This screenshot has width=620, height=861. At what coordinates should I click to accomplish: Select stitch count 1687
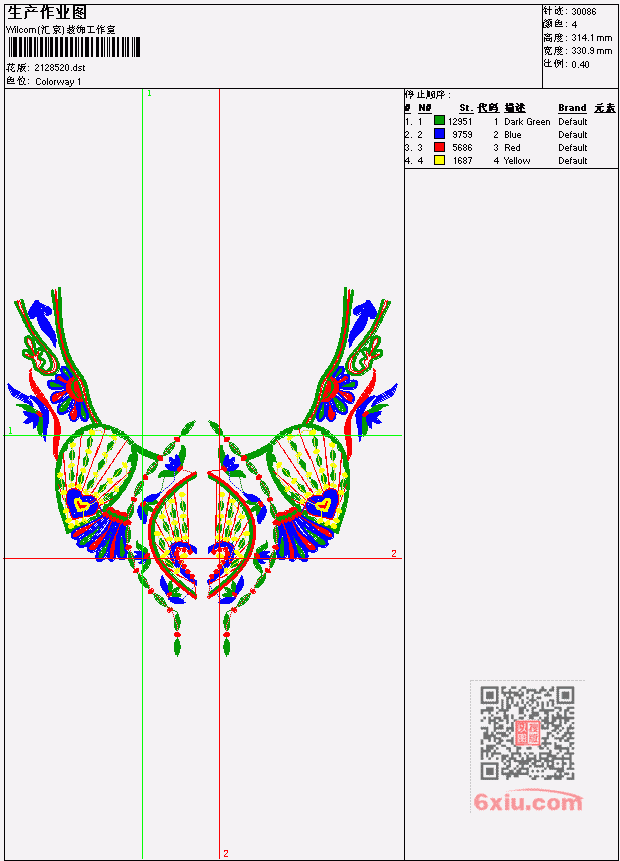[x=462, y=161]
